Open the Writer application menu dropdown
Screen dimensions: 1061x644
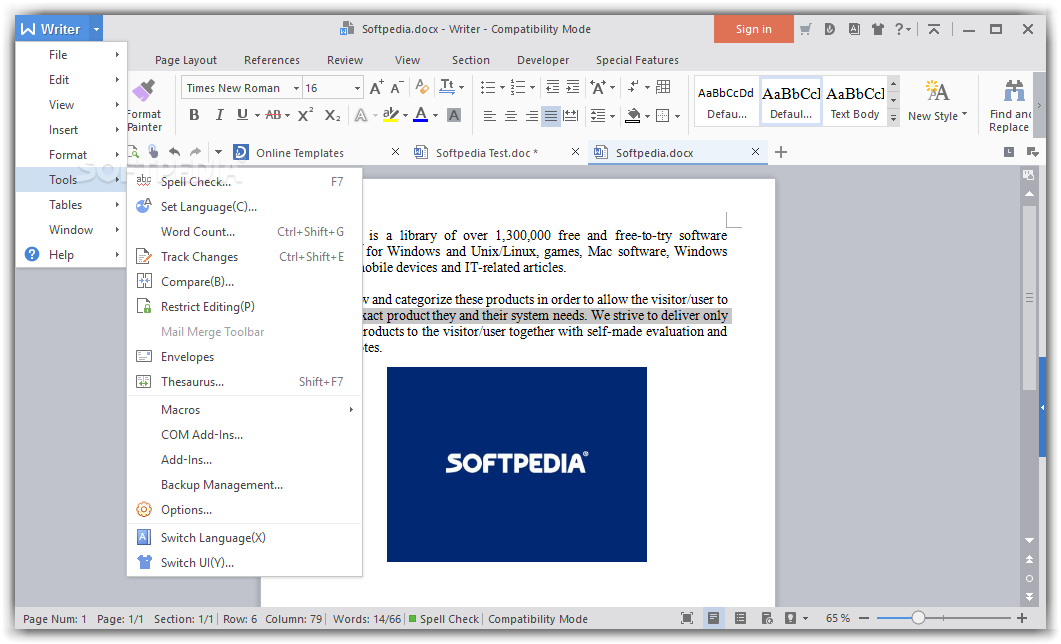97,29
